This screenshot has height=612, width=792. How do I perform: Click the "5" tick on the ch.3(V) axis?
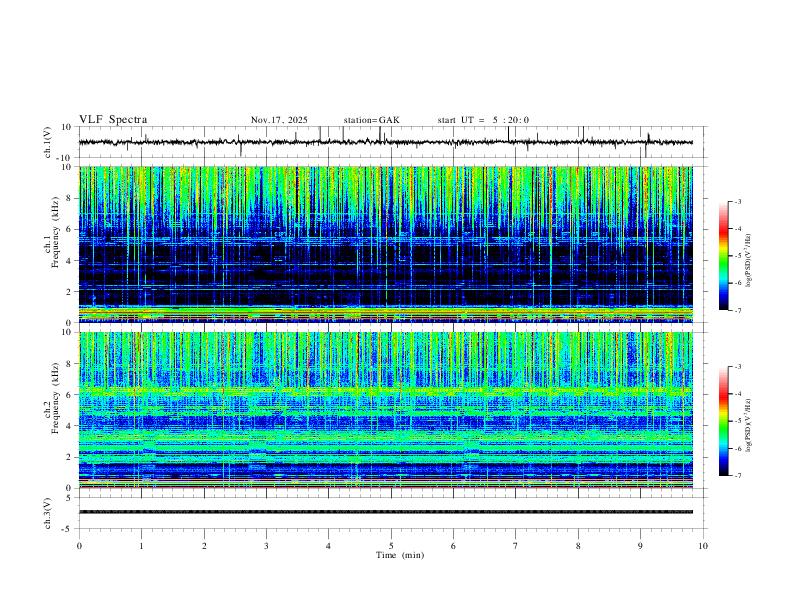[69, 498]
